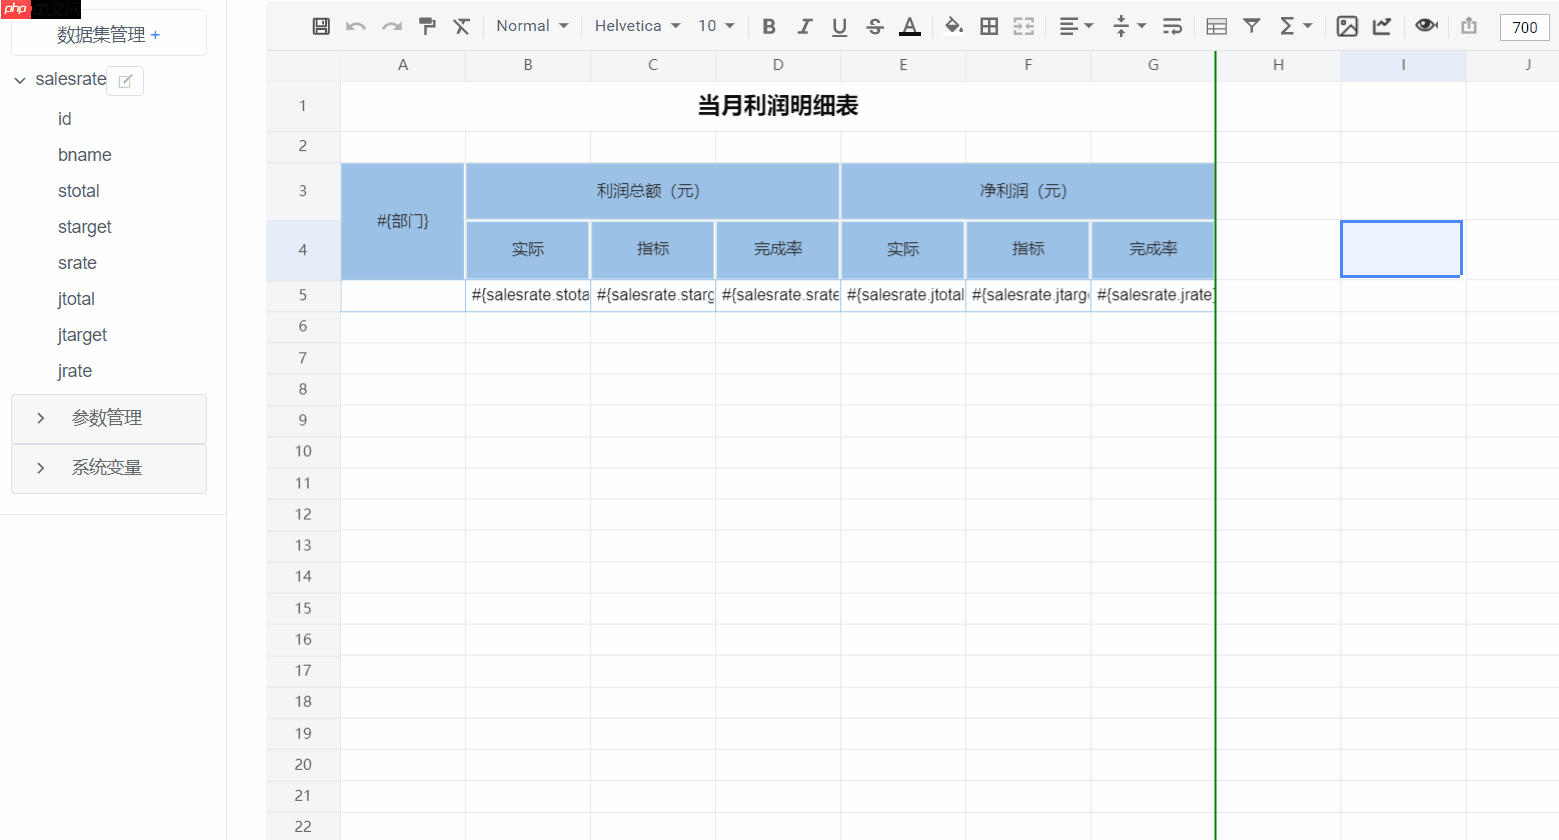Toggle italic formatting
1559x840 pixels.
804,26
